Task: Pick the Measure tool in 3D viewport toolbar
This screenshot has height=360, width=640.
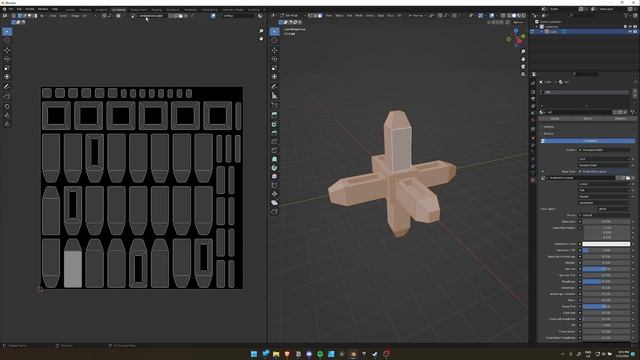Action: pyautogui.click(x=274, y=96)
